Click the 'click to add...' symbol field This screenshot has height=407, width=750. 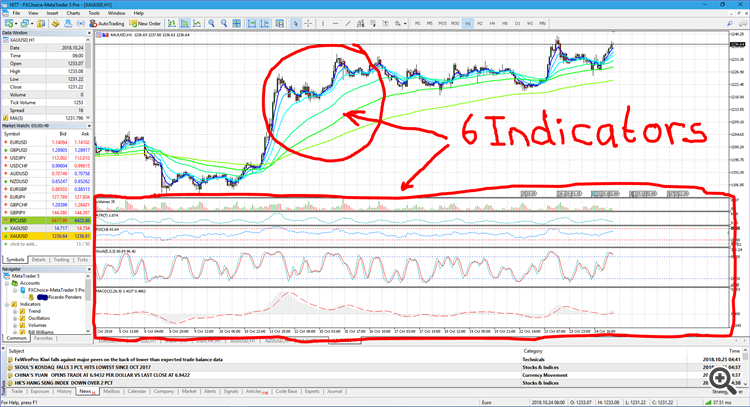coord(23,244)
